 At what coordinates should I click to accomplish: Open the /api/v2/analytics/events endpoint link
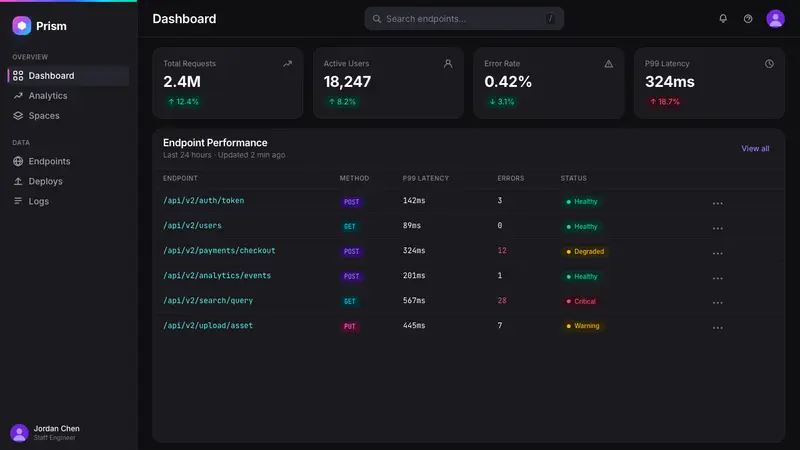pyautogui.click(x=217, y=276)
